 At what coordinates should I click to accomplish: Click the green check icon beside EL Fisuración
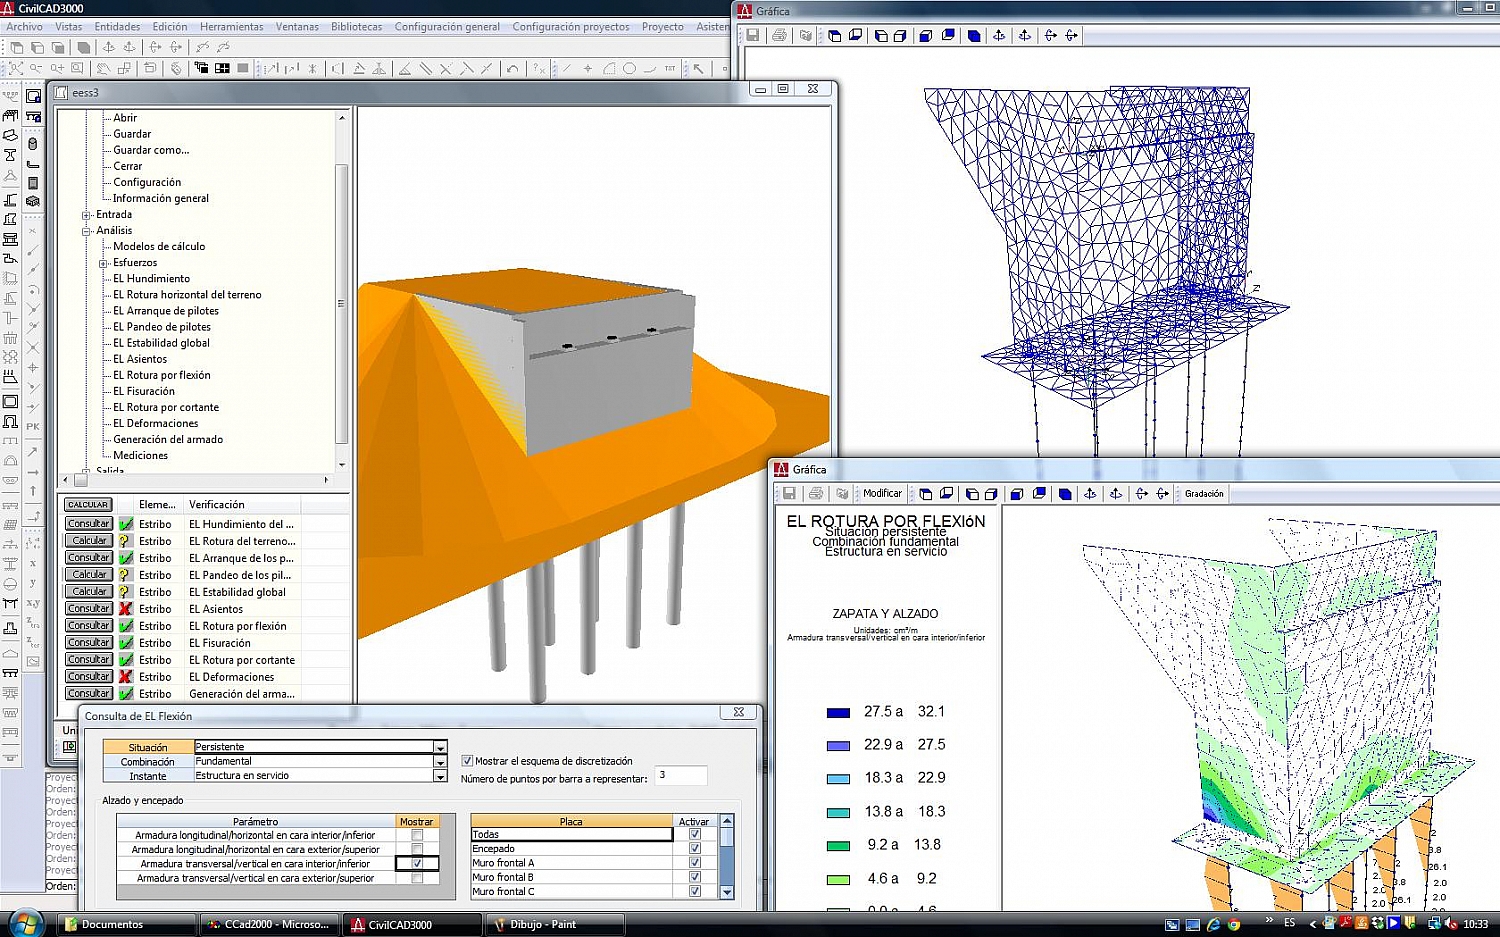pyautogui.click(x=126, y=643)
